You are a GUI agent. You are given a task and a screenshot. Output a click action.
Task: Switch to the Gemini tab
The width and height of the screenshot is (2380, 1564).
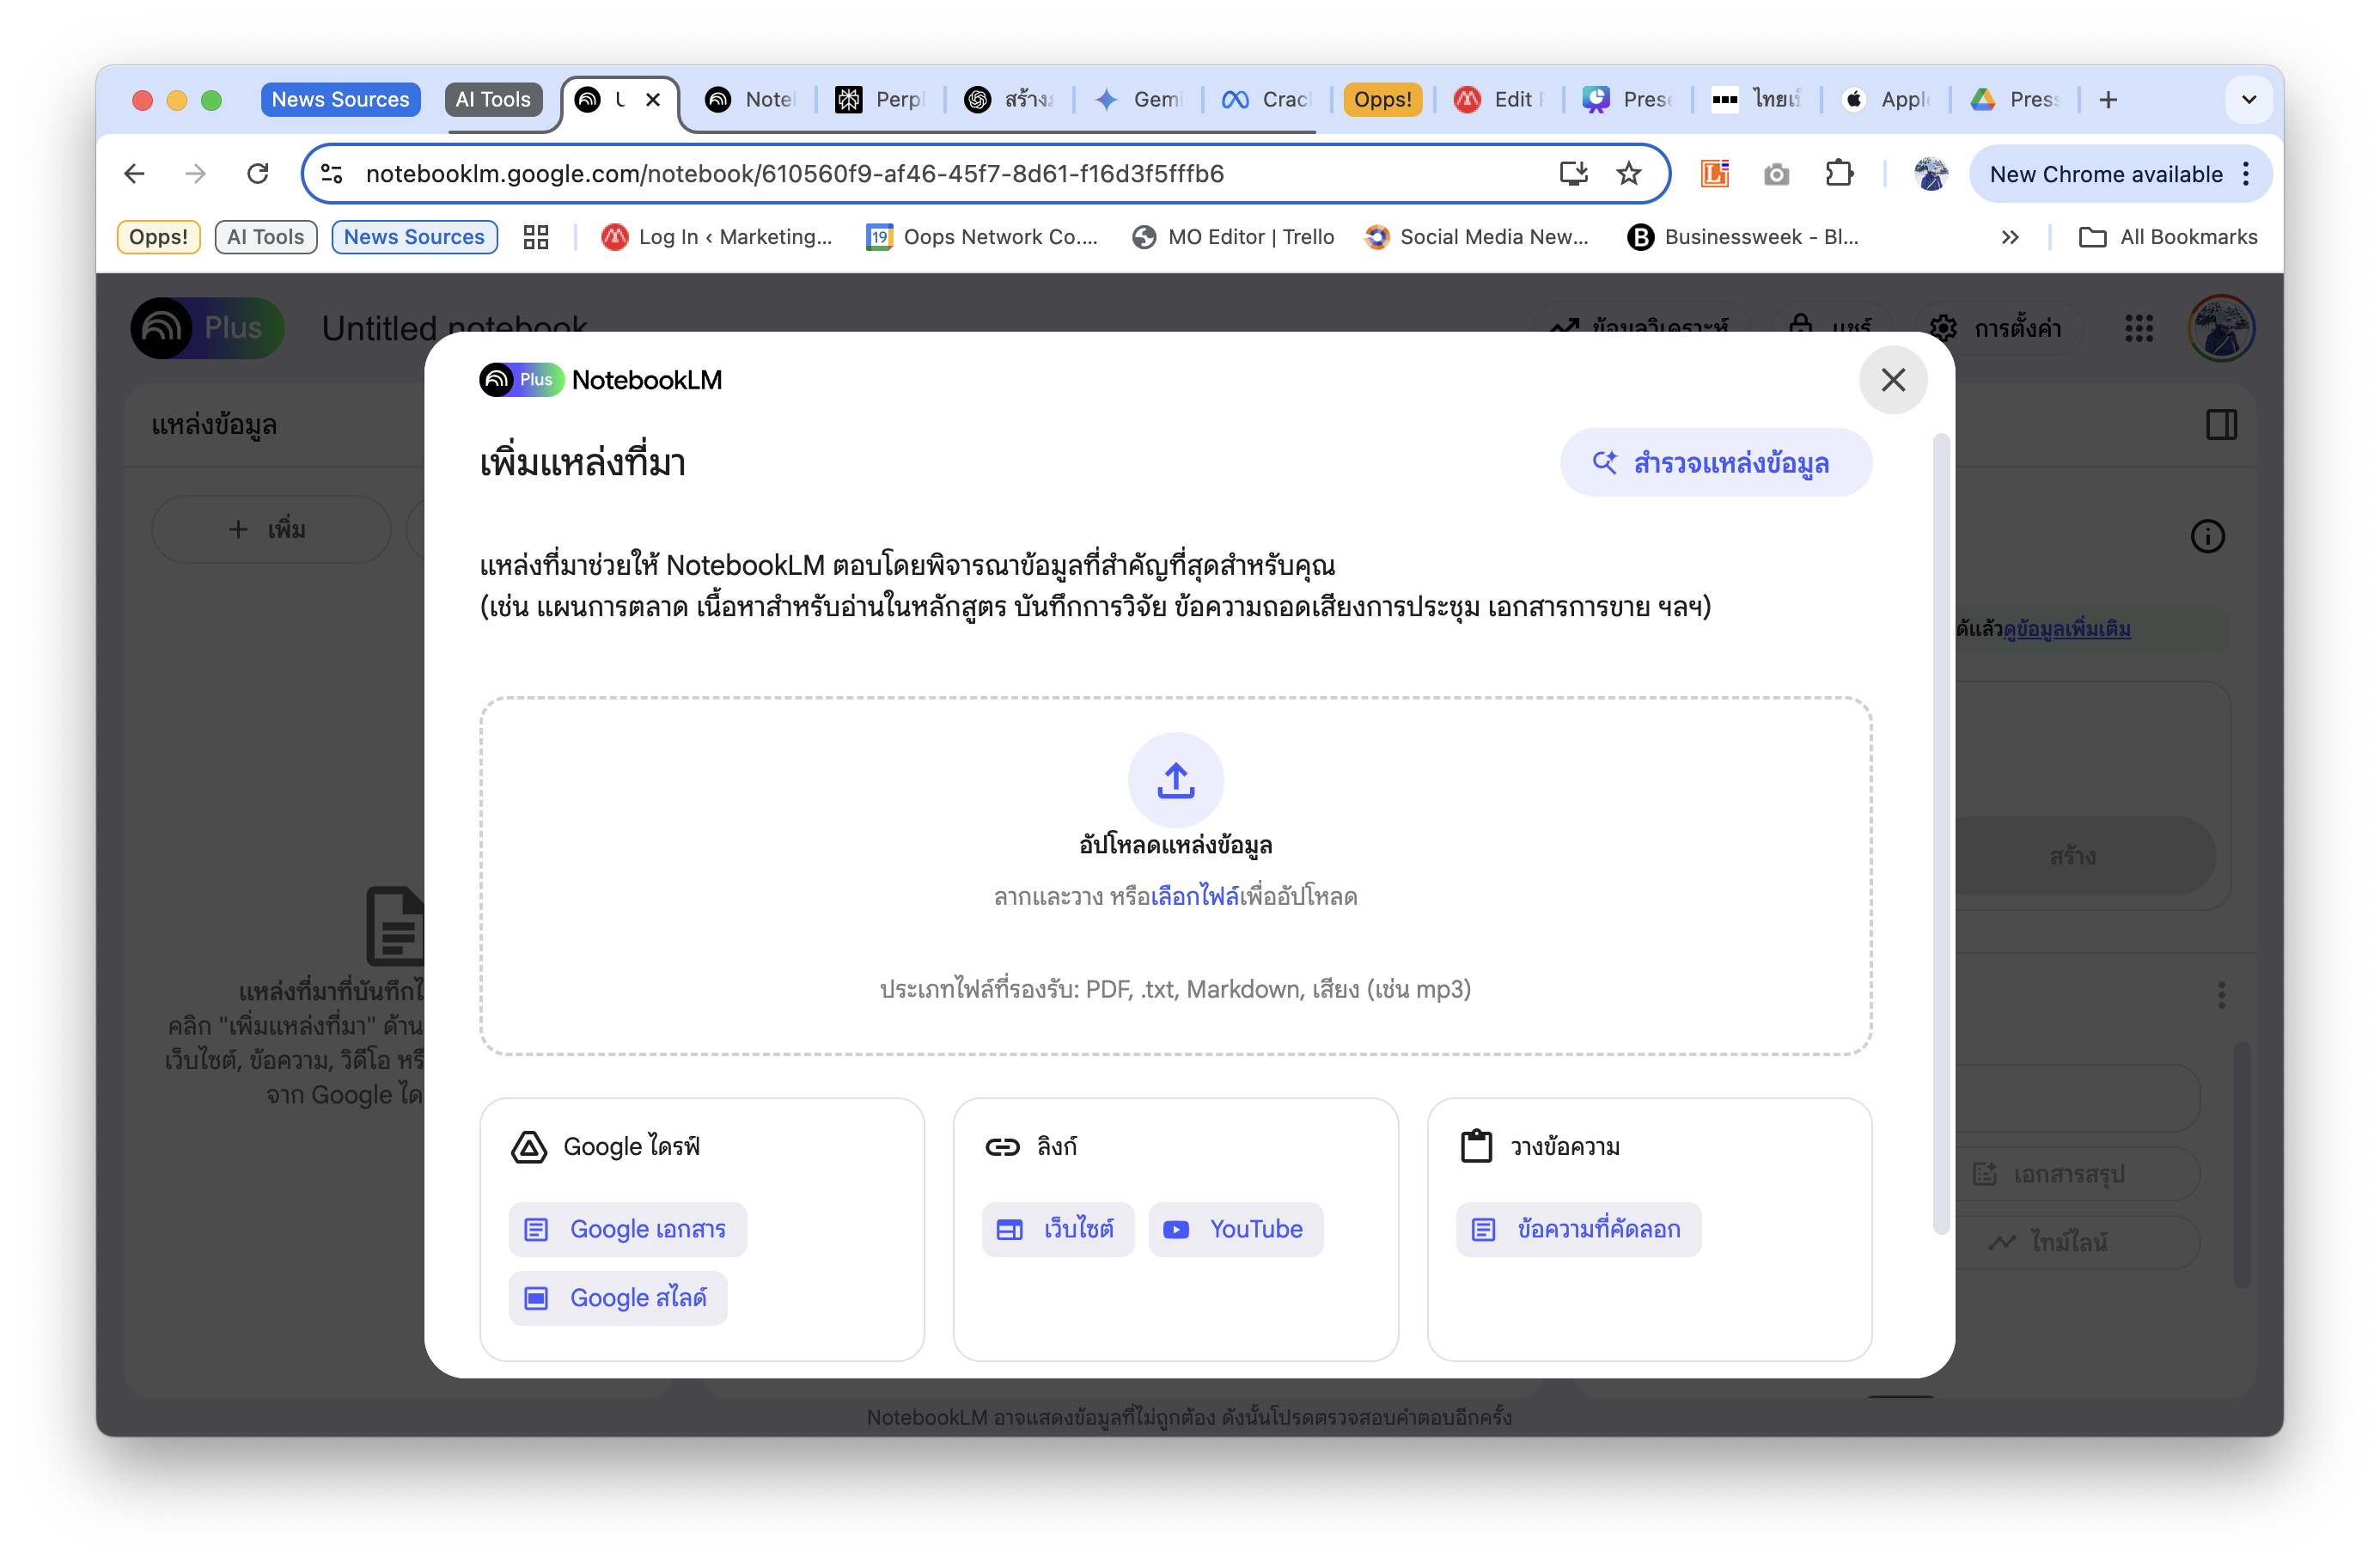click(1138, 100)
